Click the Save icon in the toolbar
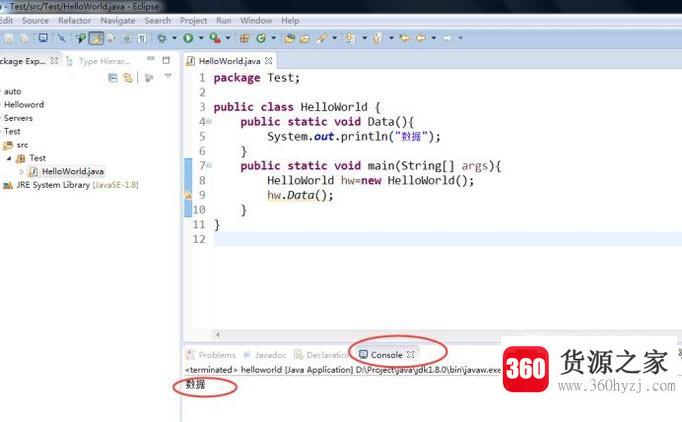The width and height of the screenshot is (682, 422). click(9, 39)
